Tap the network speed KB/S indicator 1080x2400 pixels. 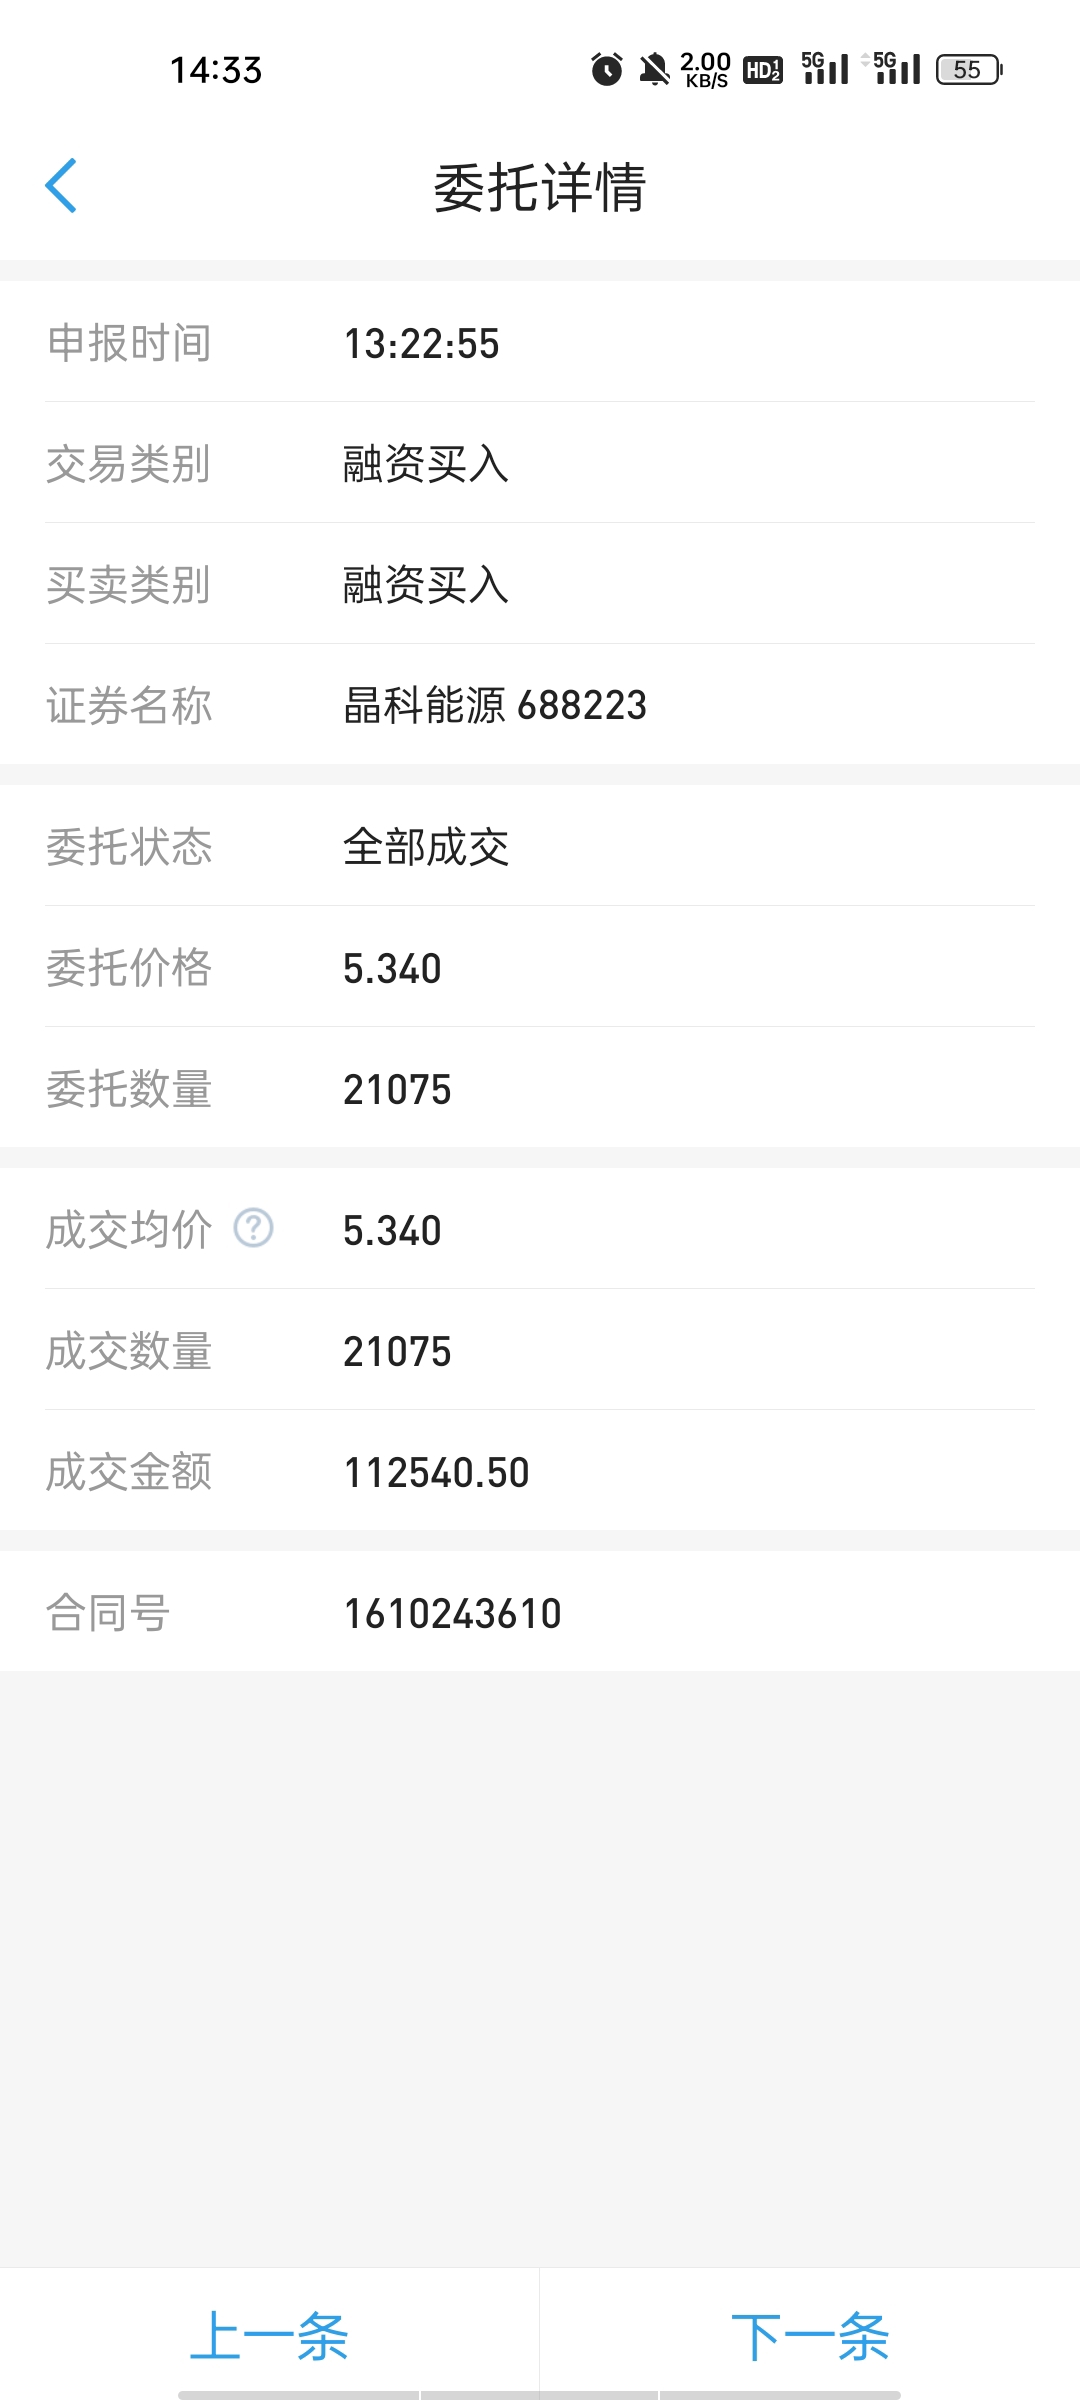pos(706,69)
